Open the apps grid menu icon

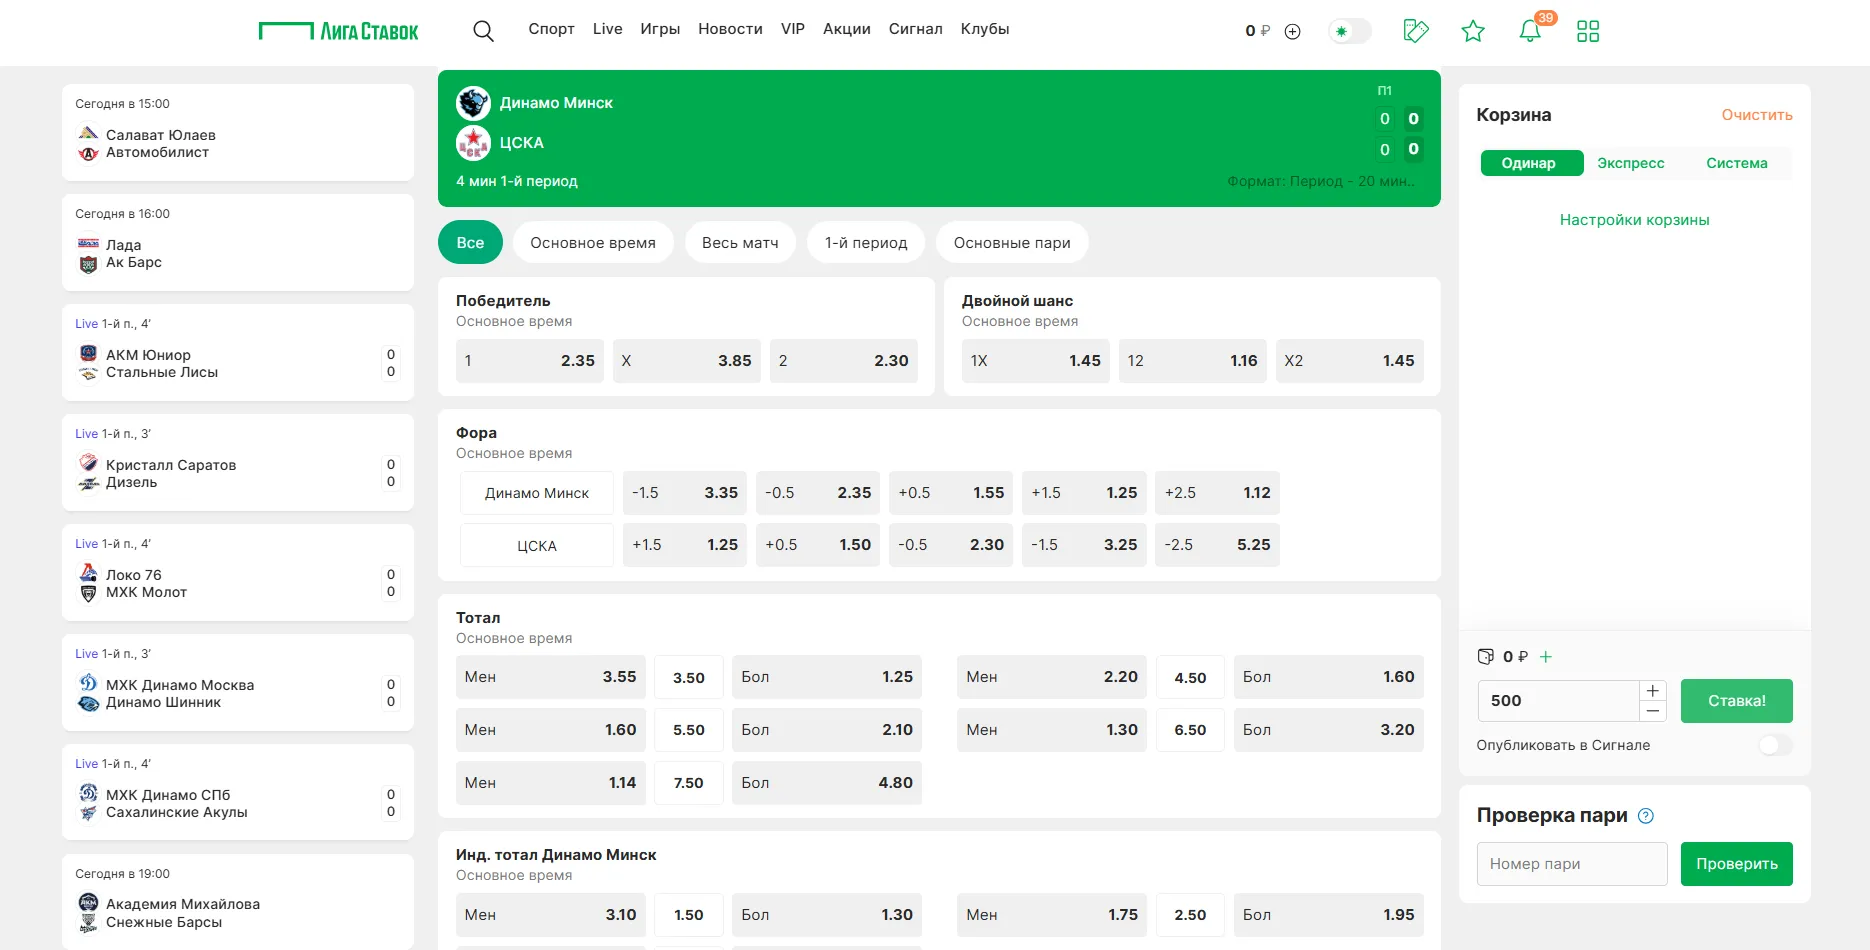tap(1587, 31)
